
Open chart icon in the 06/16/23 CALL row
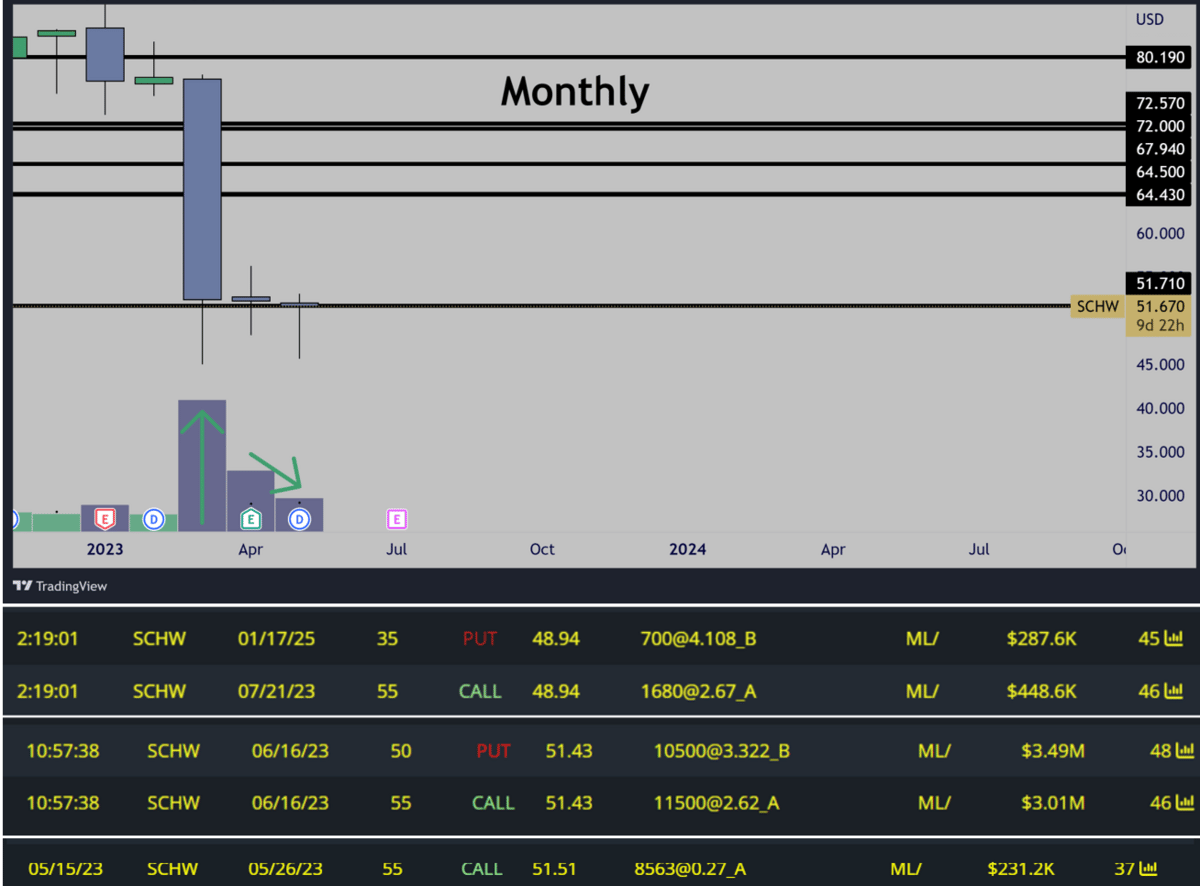(1185, 803)
